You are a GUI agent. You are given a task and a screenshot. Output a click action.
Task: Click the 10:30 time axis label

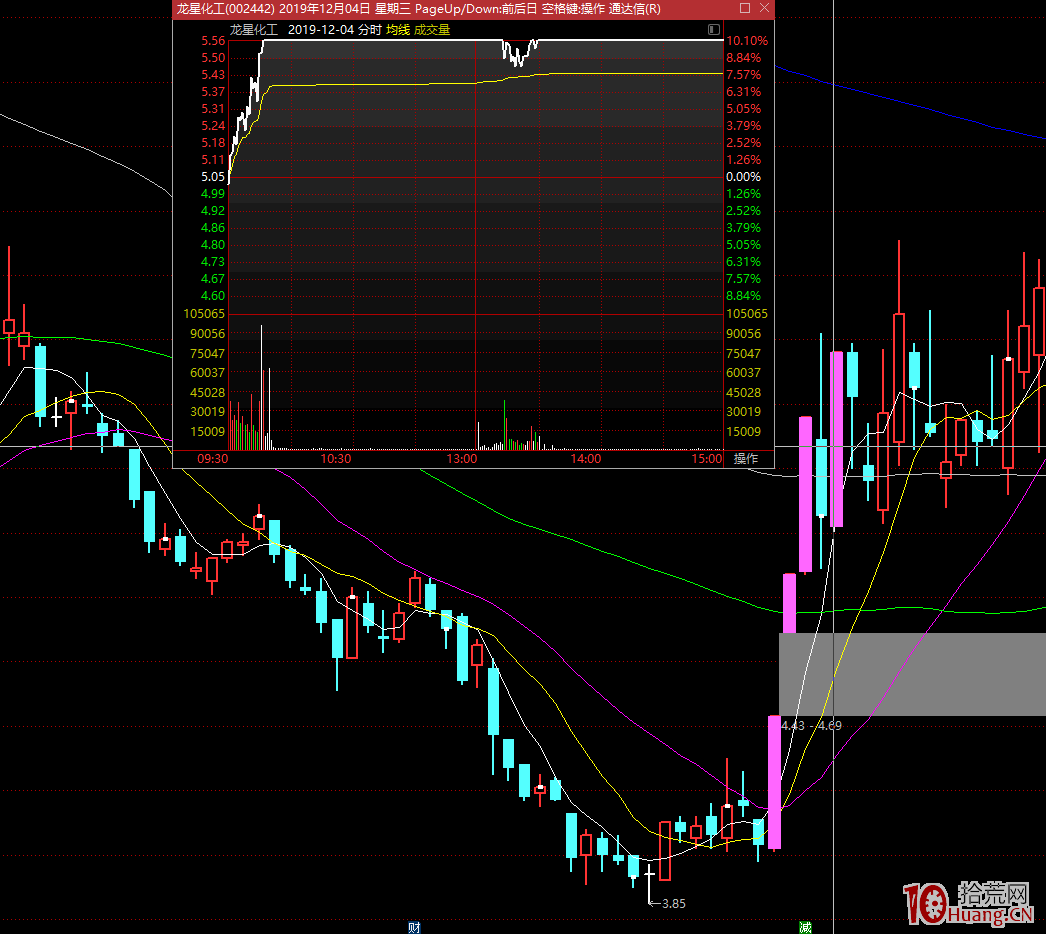click(x=336, y=458)
